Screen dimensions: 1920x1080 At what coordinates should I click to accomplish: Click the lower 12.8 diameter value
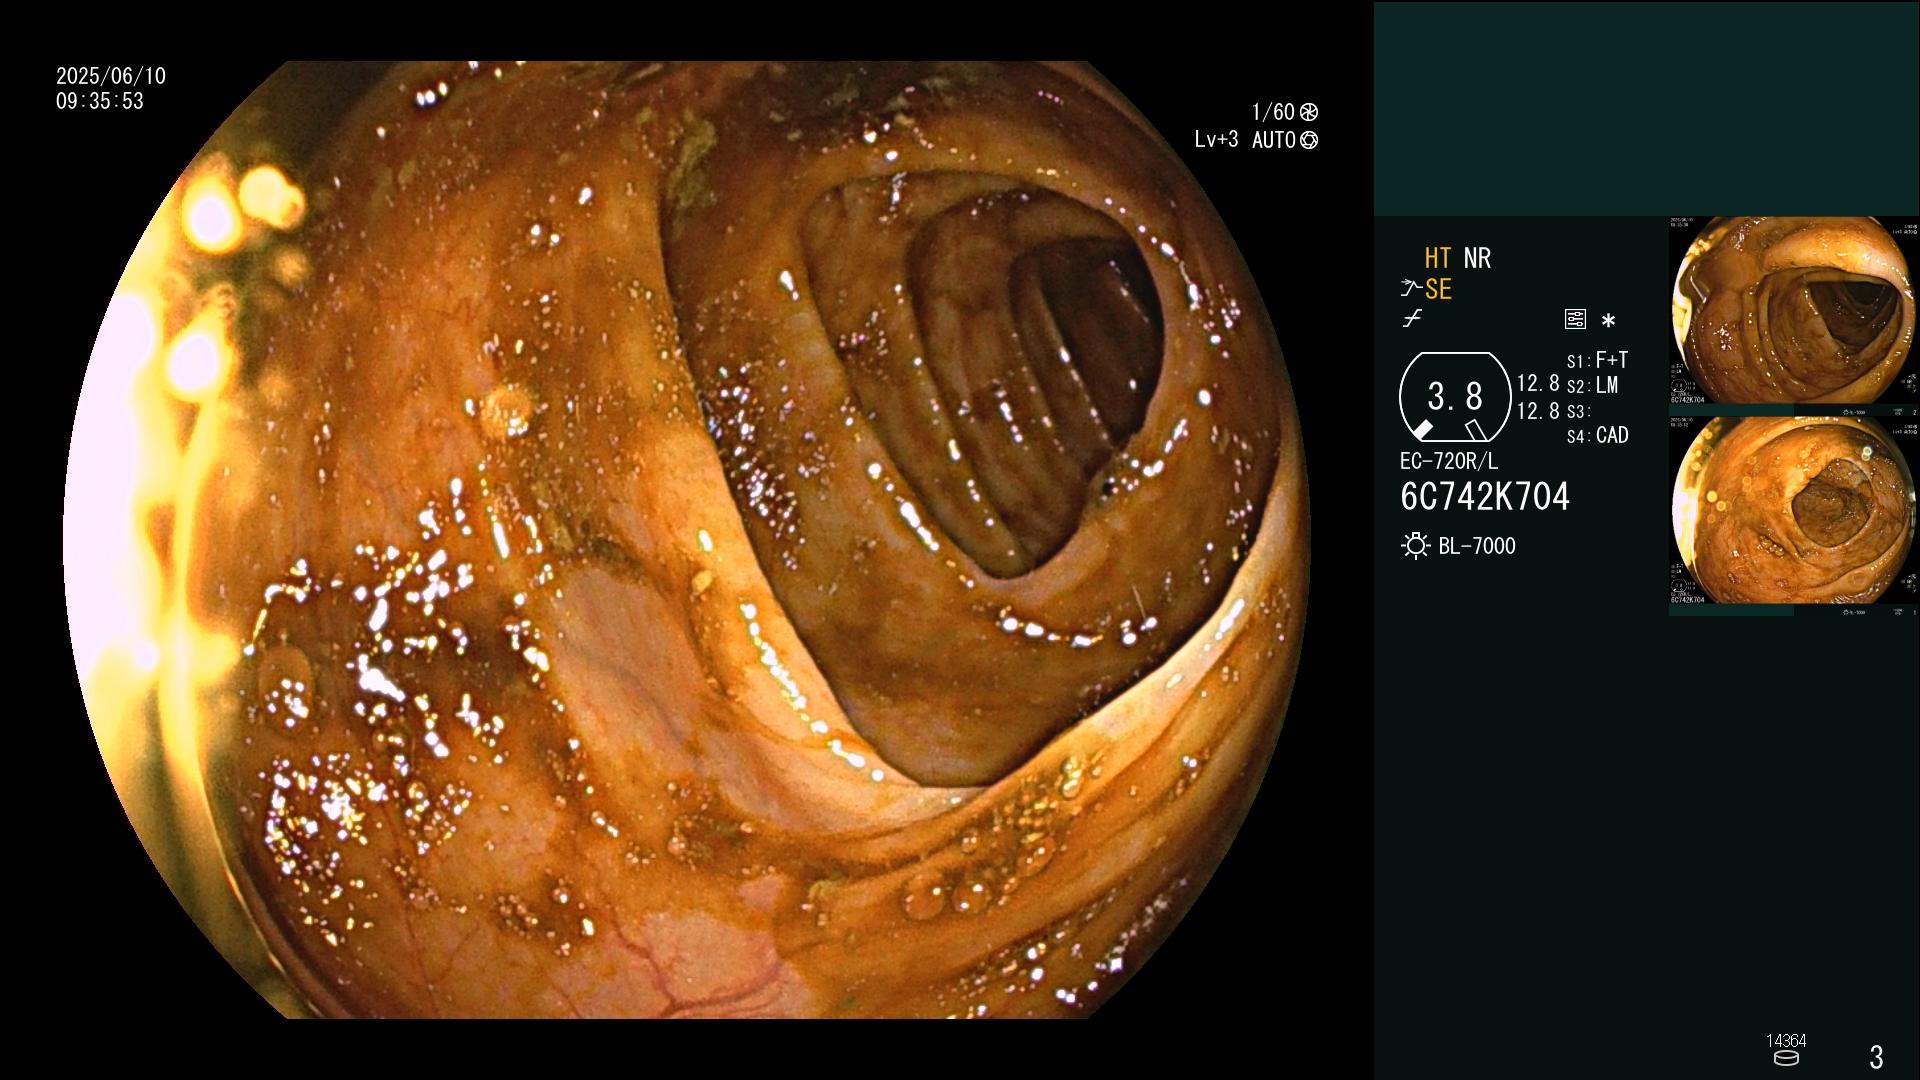[1538, 410]
